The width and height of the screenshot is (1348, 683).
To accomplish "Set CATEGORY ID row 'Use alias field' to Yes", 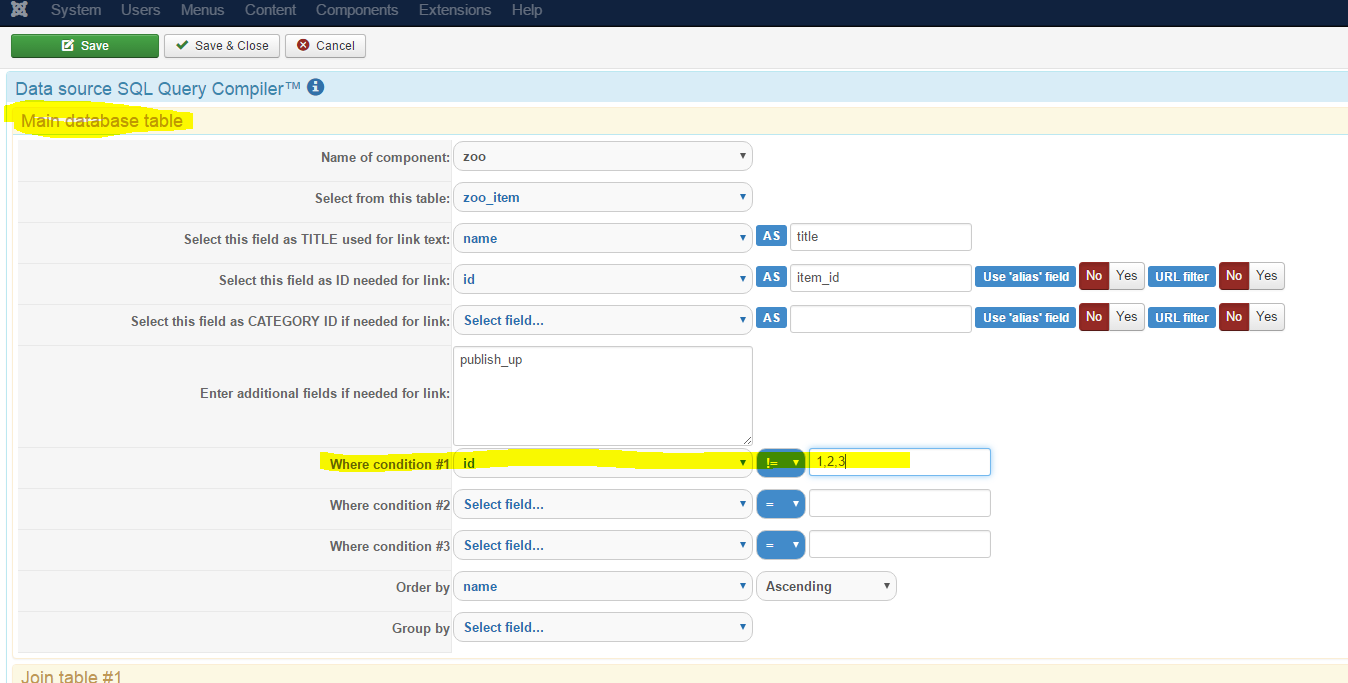I will 1127,317.
